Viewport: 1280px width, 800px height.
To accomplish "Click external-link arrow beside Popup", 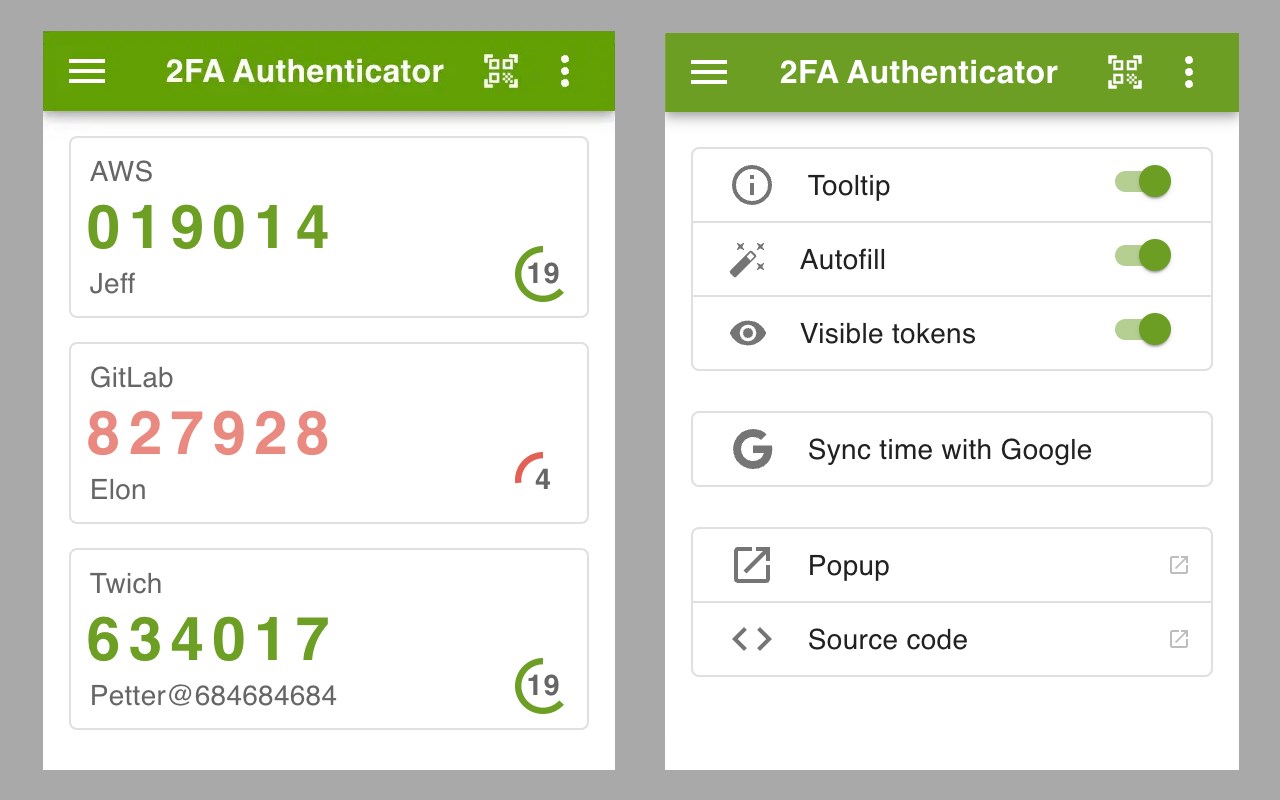I will point(1179,565).
